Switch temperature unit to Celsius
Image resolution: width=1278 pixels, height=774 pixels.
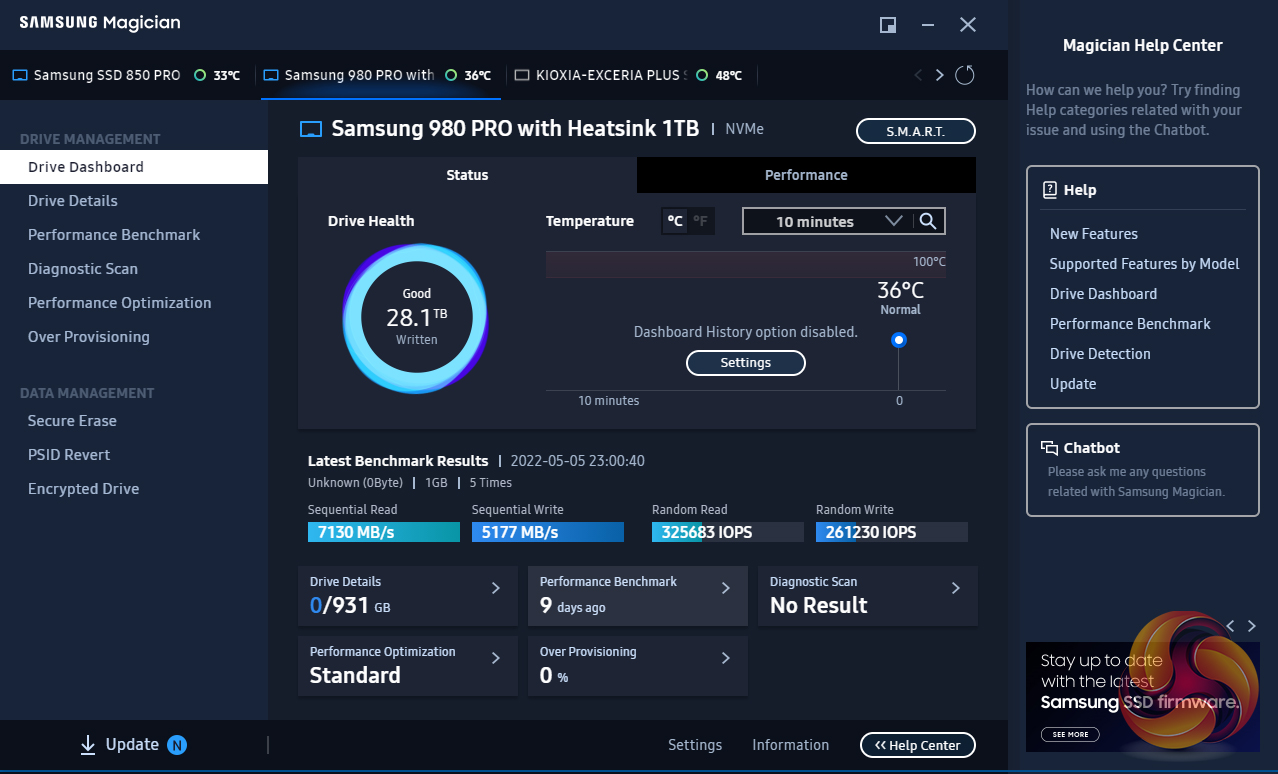pyautogui.click(x=676, y=221)
